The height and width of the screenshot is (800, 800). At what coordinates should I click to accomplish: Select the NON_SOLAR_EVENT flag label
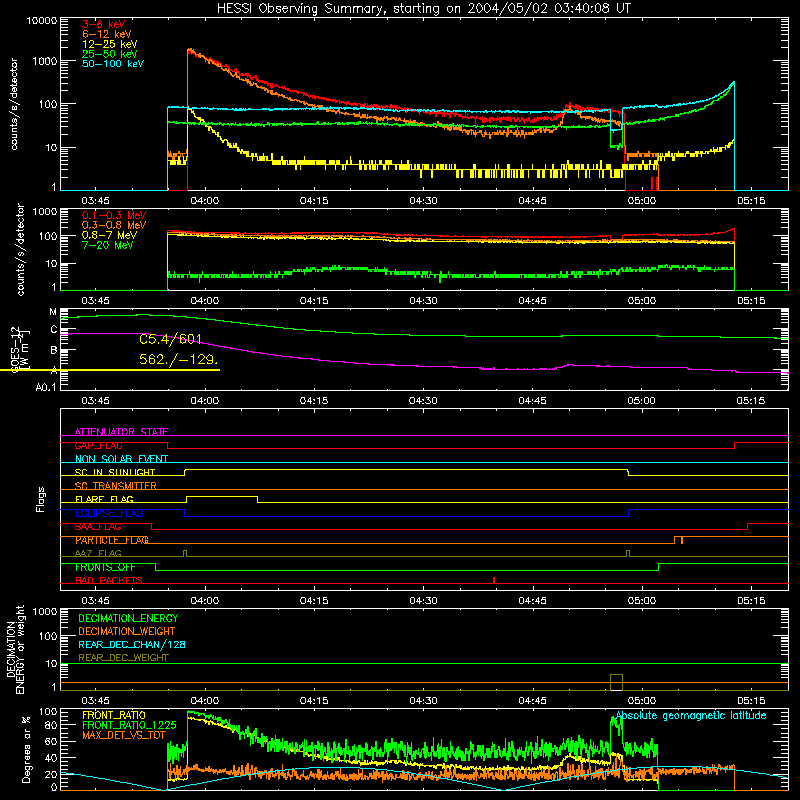[x=121, y=459]
